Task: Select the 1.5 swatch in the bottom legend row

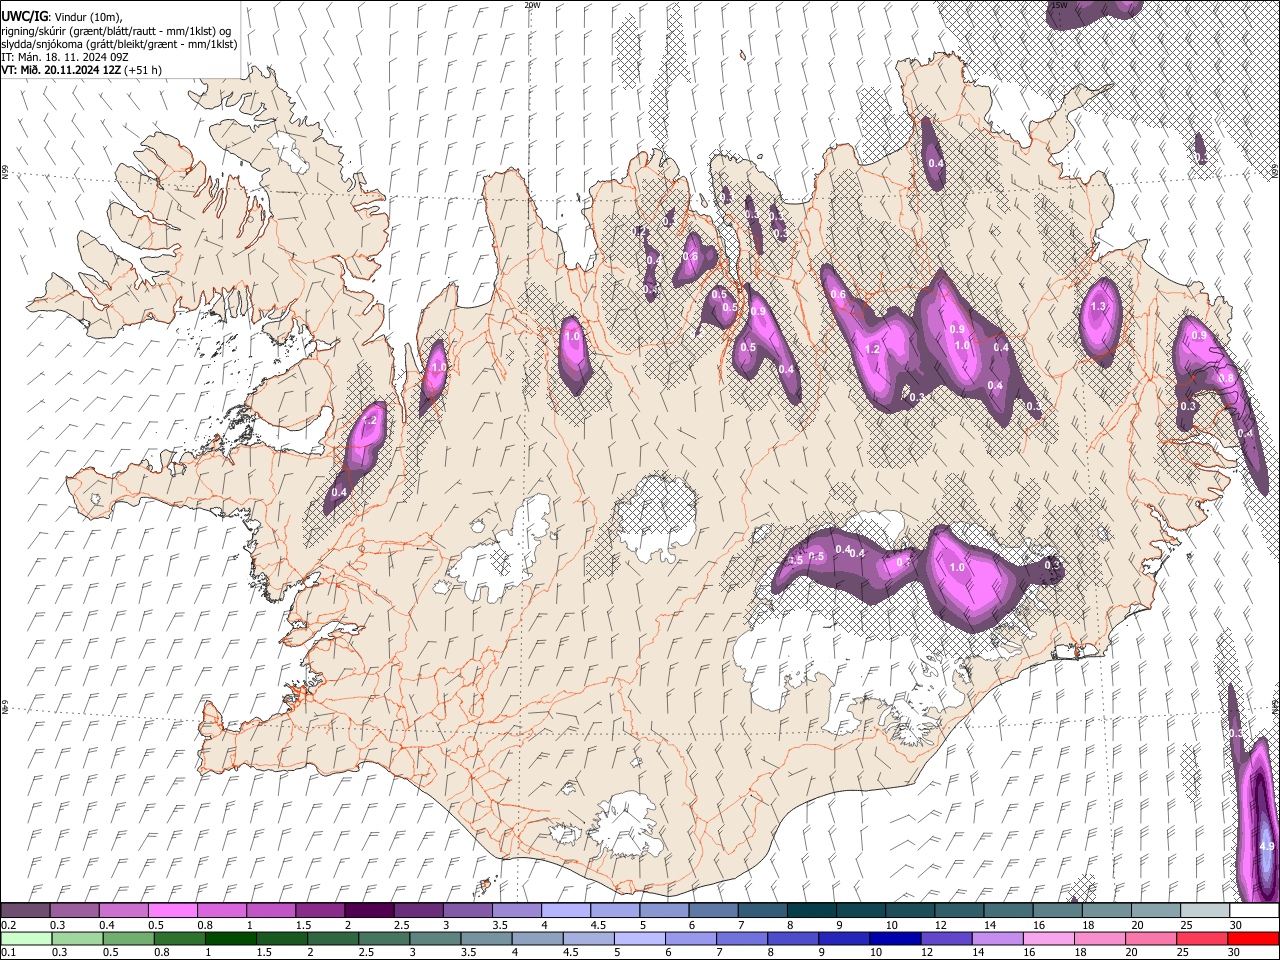Action: (x=282, y=938)
